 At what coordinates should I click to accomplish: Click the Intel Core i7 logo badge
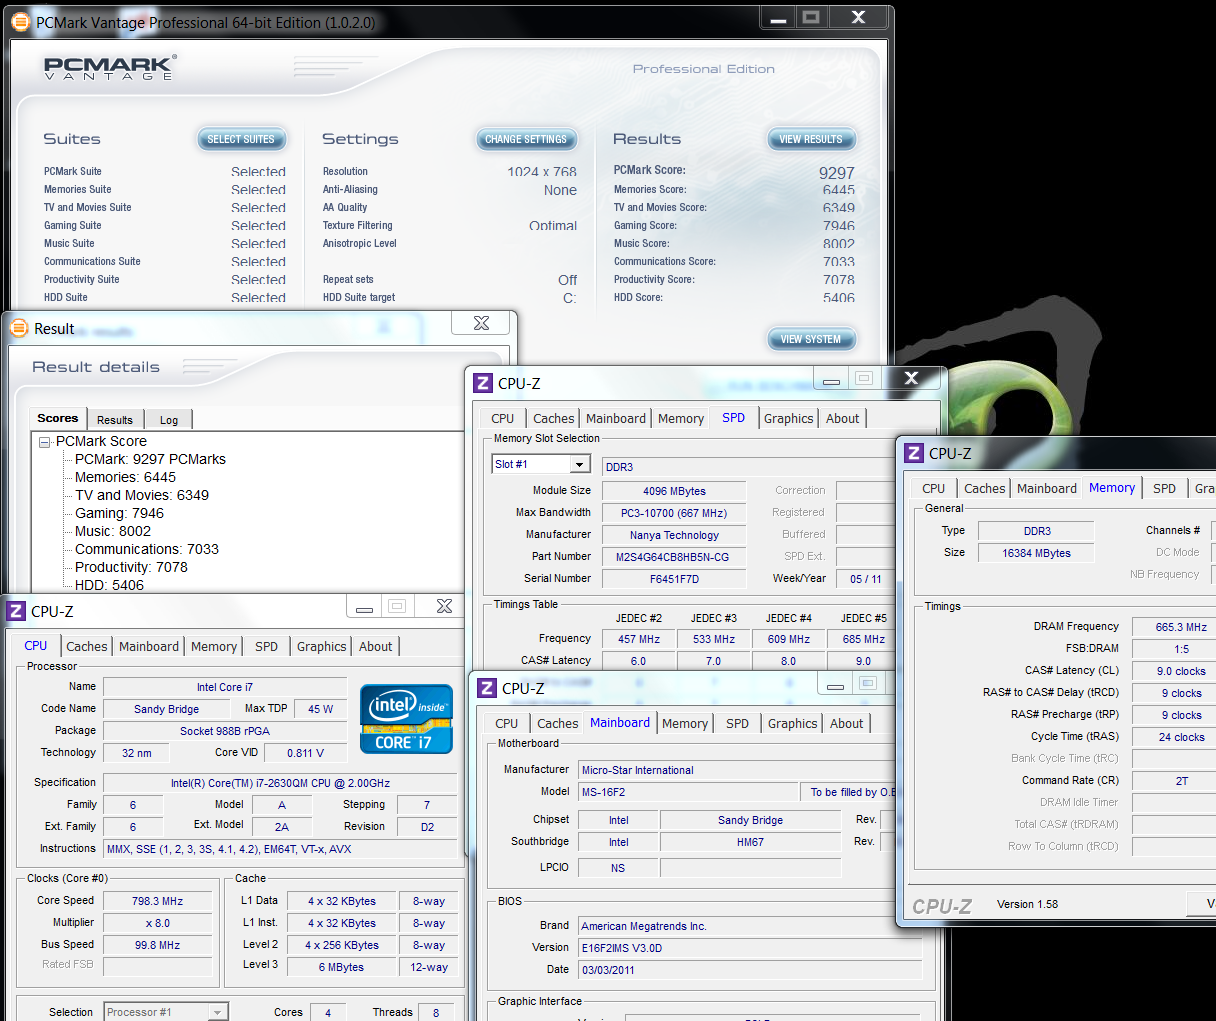click(406, 718)
